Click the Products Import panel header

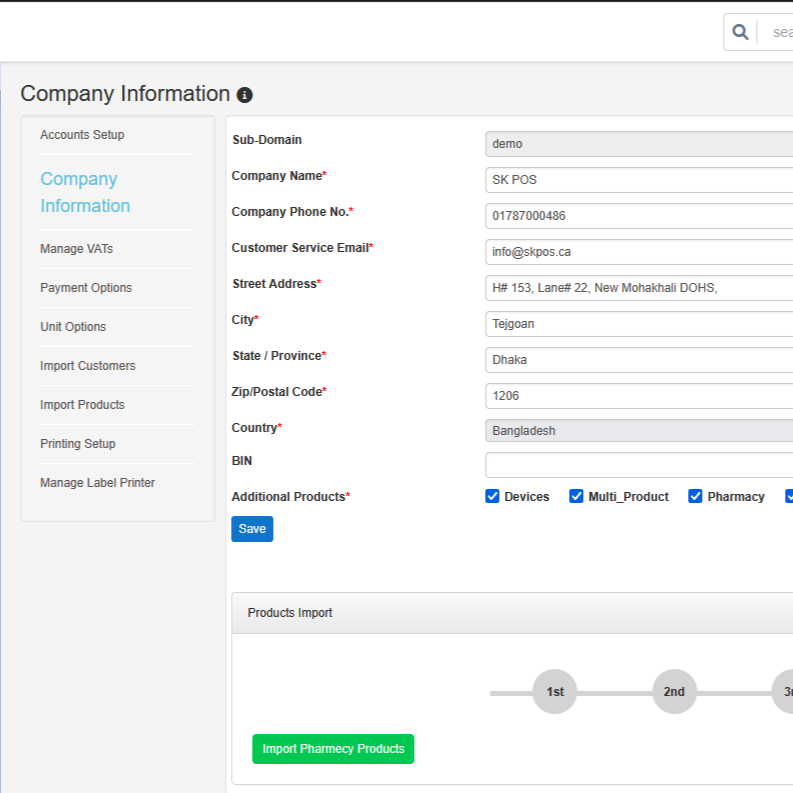click(x=512, y=613)
